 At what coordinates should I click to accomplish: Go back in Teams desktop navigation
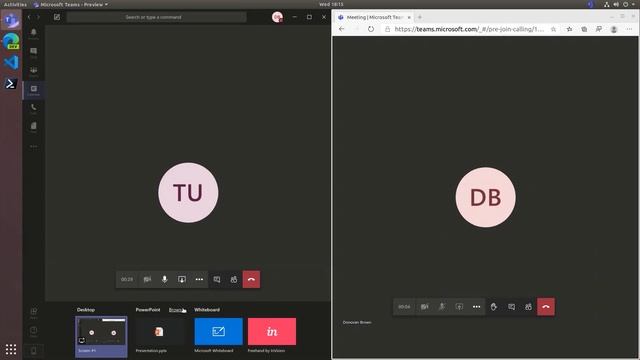click(x=29, y=17)
